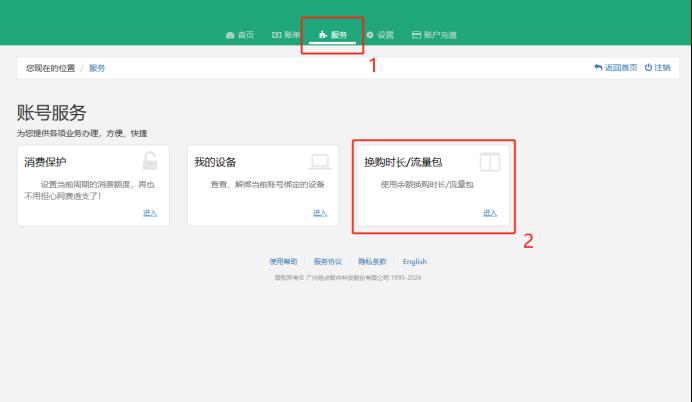Click 返回首页 link at top right
The width and height of the screenshot is (692, 402).
(620, 68)
